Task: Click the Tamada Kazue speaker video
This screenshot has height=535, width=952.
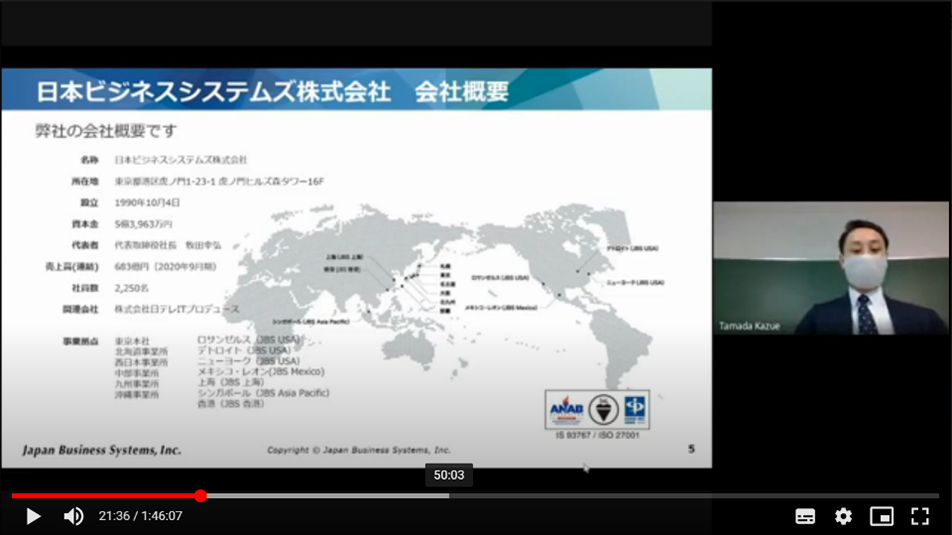Action: pyautogui.click(x=831, y=268)
